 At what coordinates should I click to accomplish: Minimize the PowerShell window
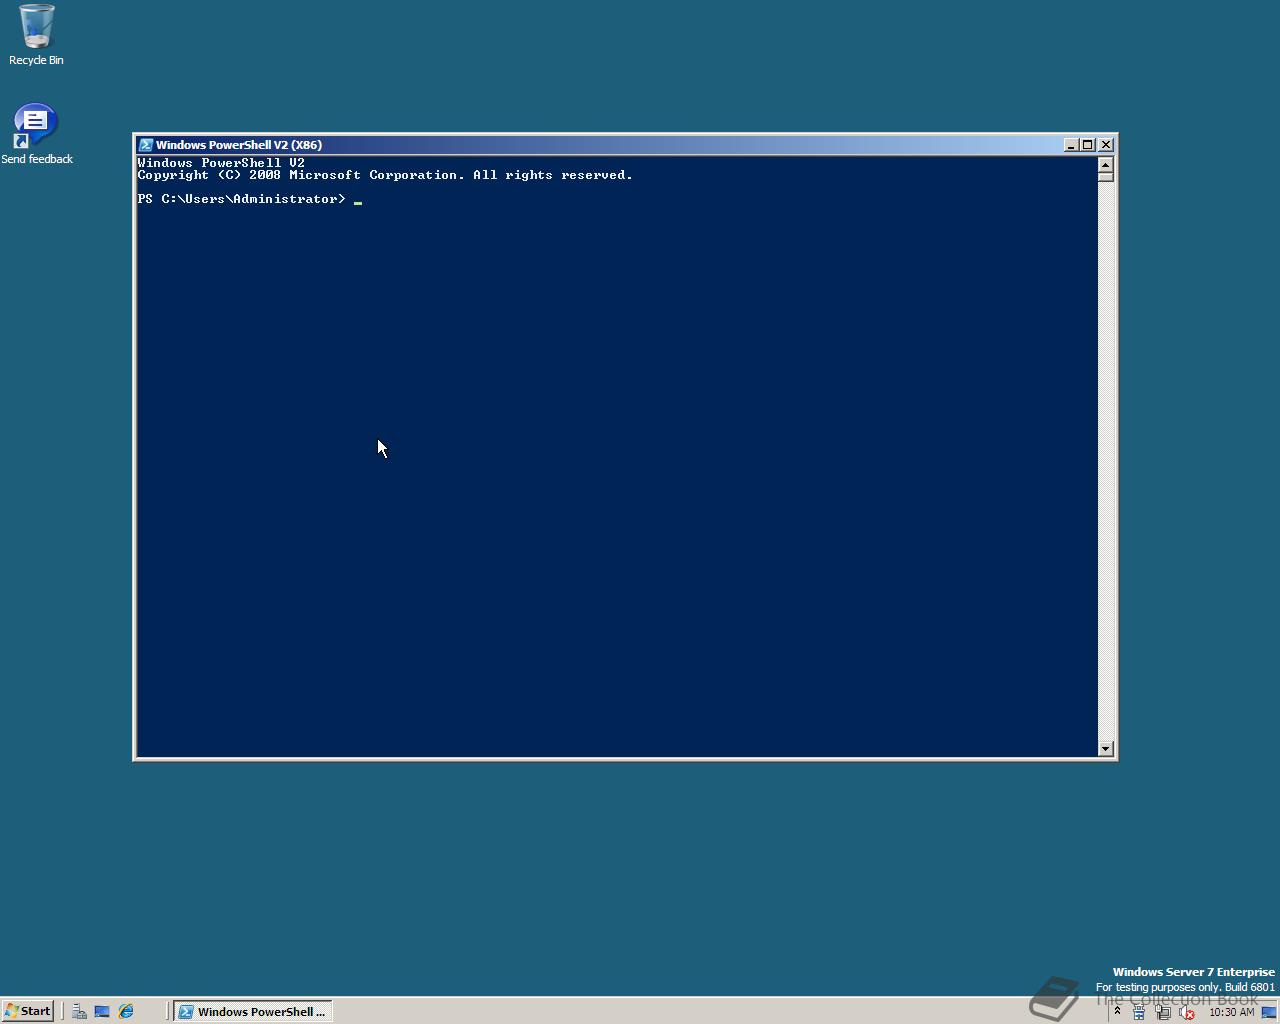[1071, 145]
